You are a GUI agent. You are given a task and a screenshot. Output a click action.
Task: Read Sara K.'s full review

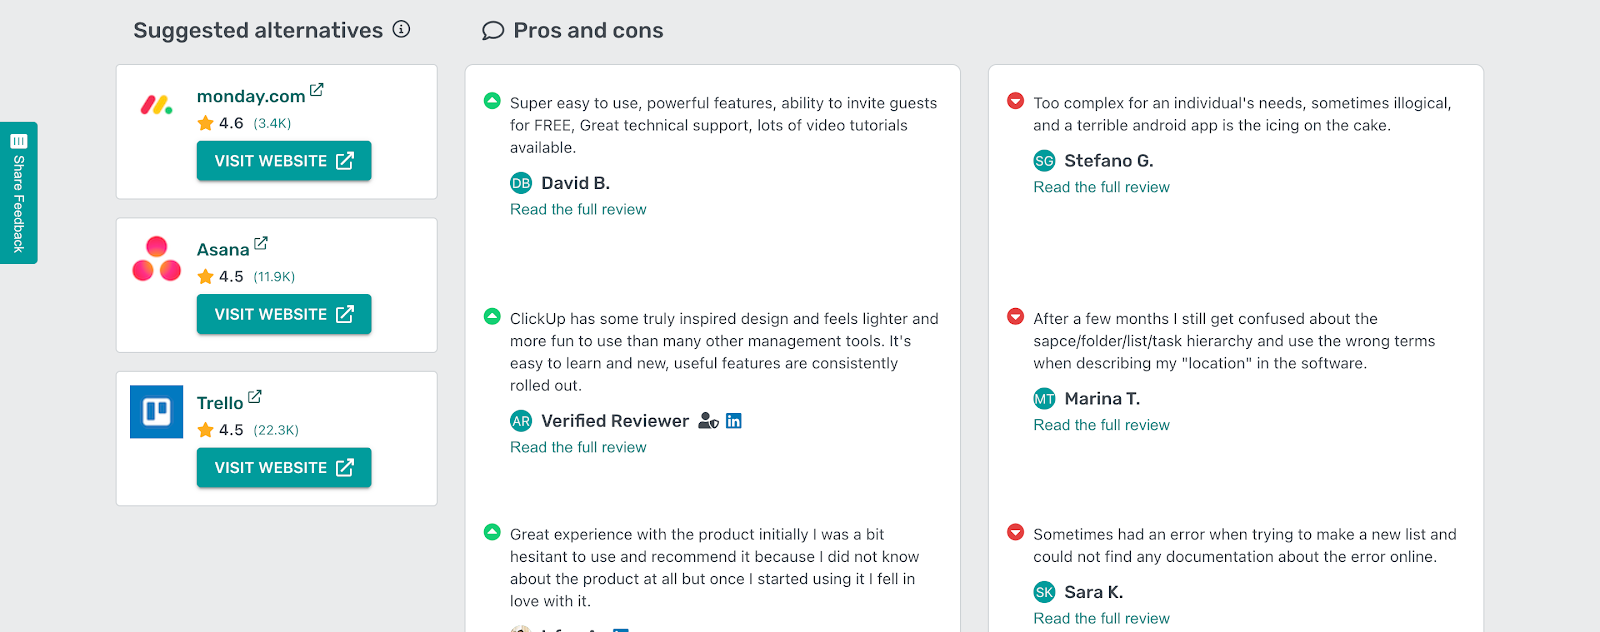coord(1101,618)
